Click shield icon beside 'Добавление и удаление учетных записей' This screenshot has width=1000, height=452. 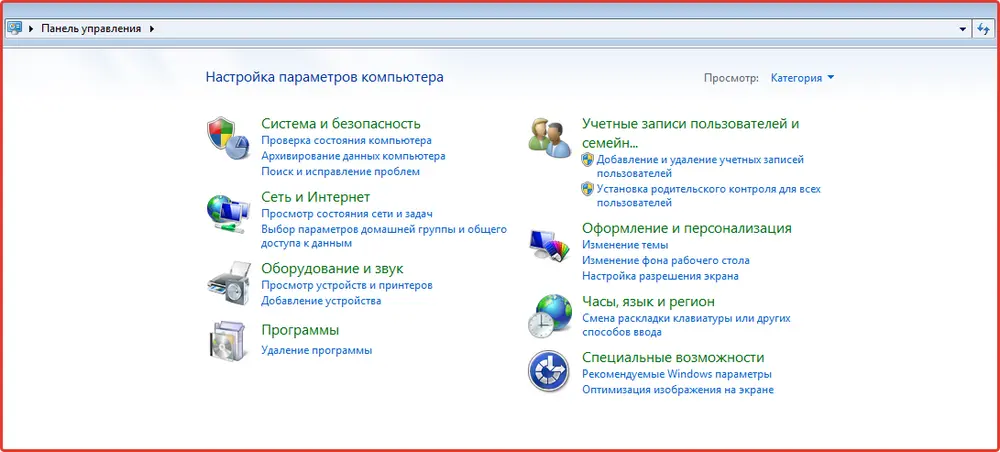pos(587,159)
